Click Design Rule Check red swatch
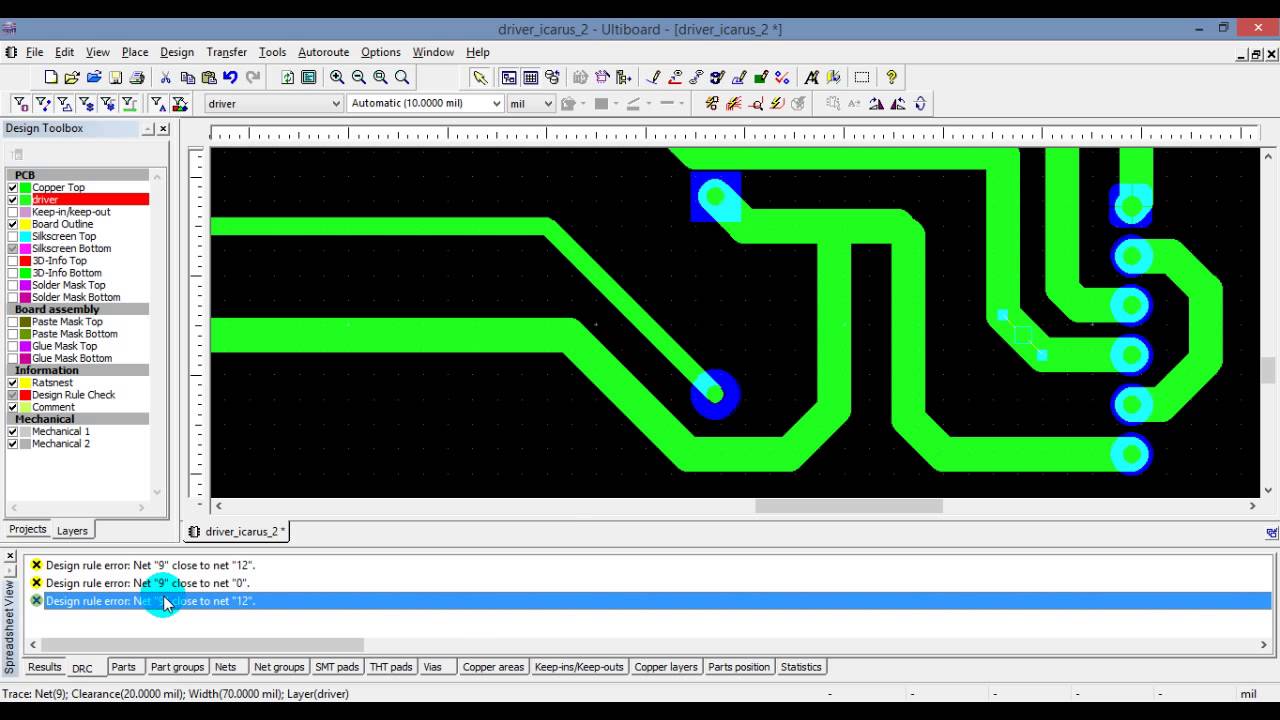Viewport: 1280px width, 720px height. pyautogui.click(x=25, y=395)
